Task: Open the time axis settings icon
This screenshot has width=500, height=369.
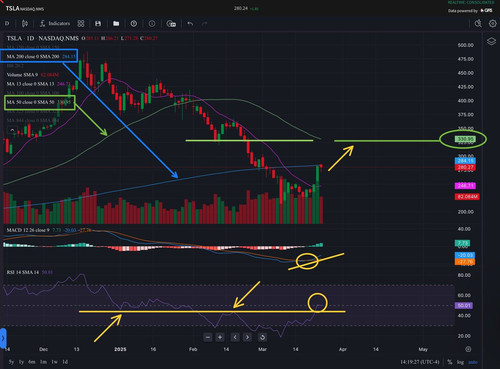Action: pos(468,349)
